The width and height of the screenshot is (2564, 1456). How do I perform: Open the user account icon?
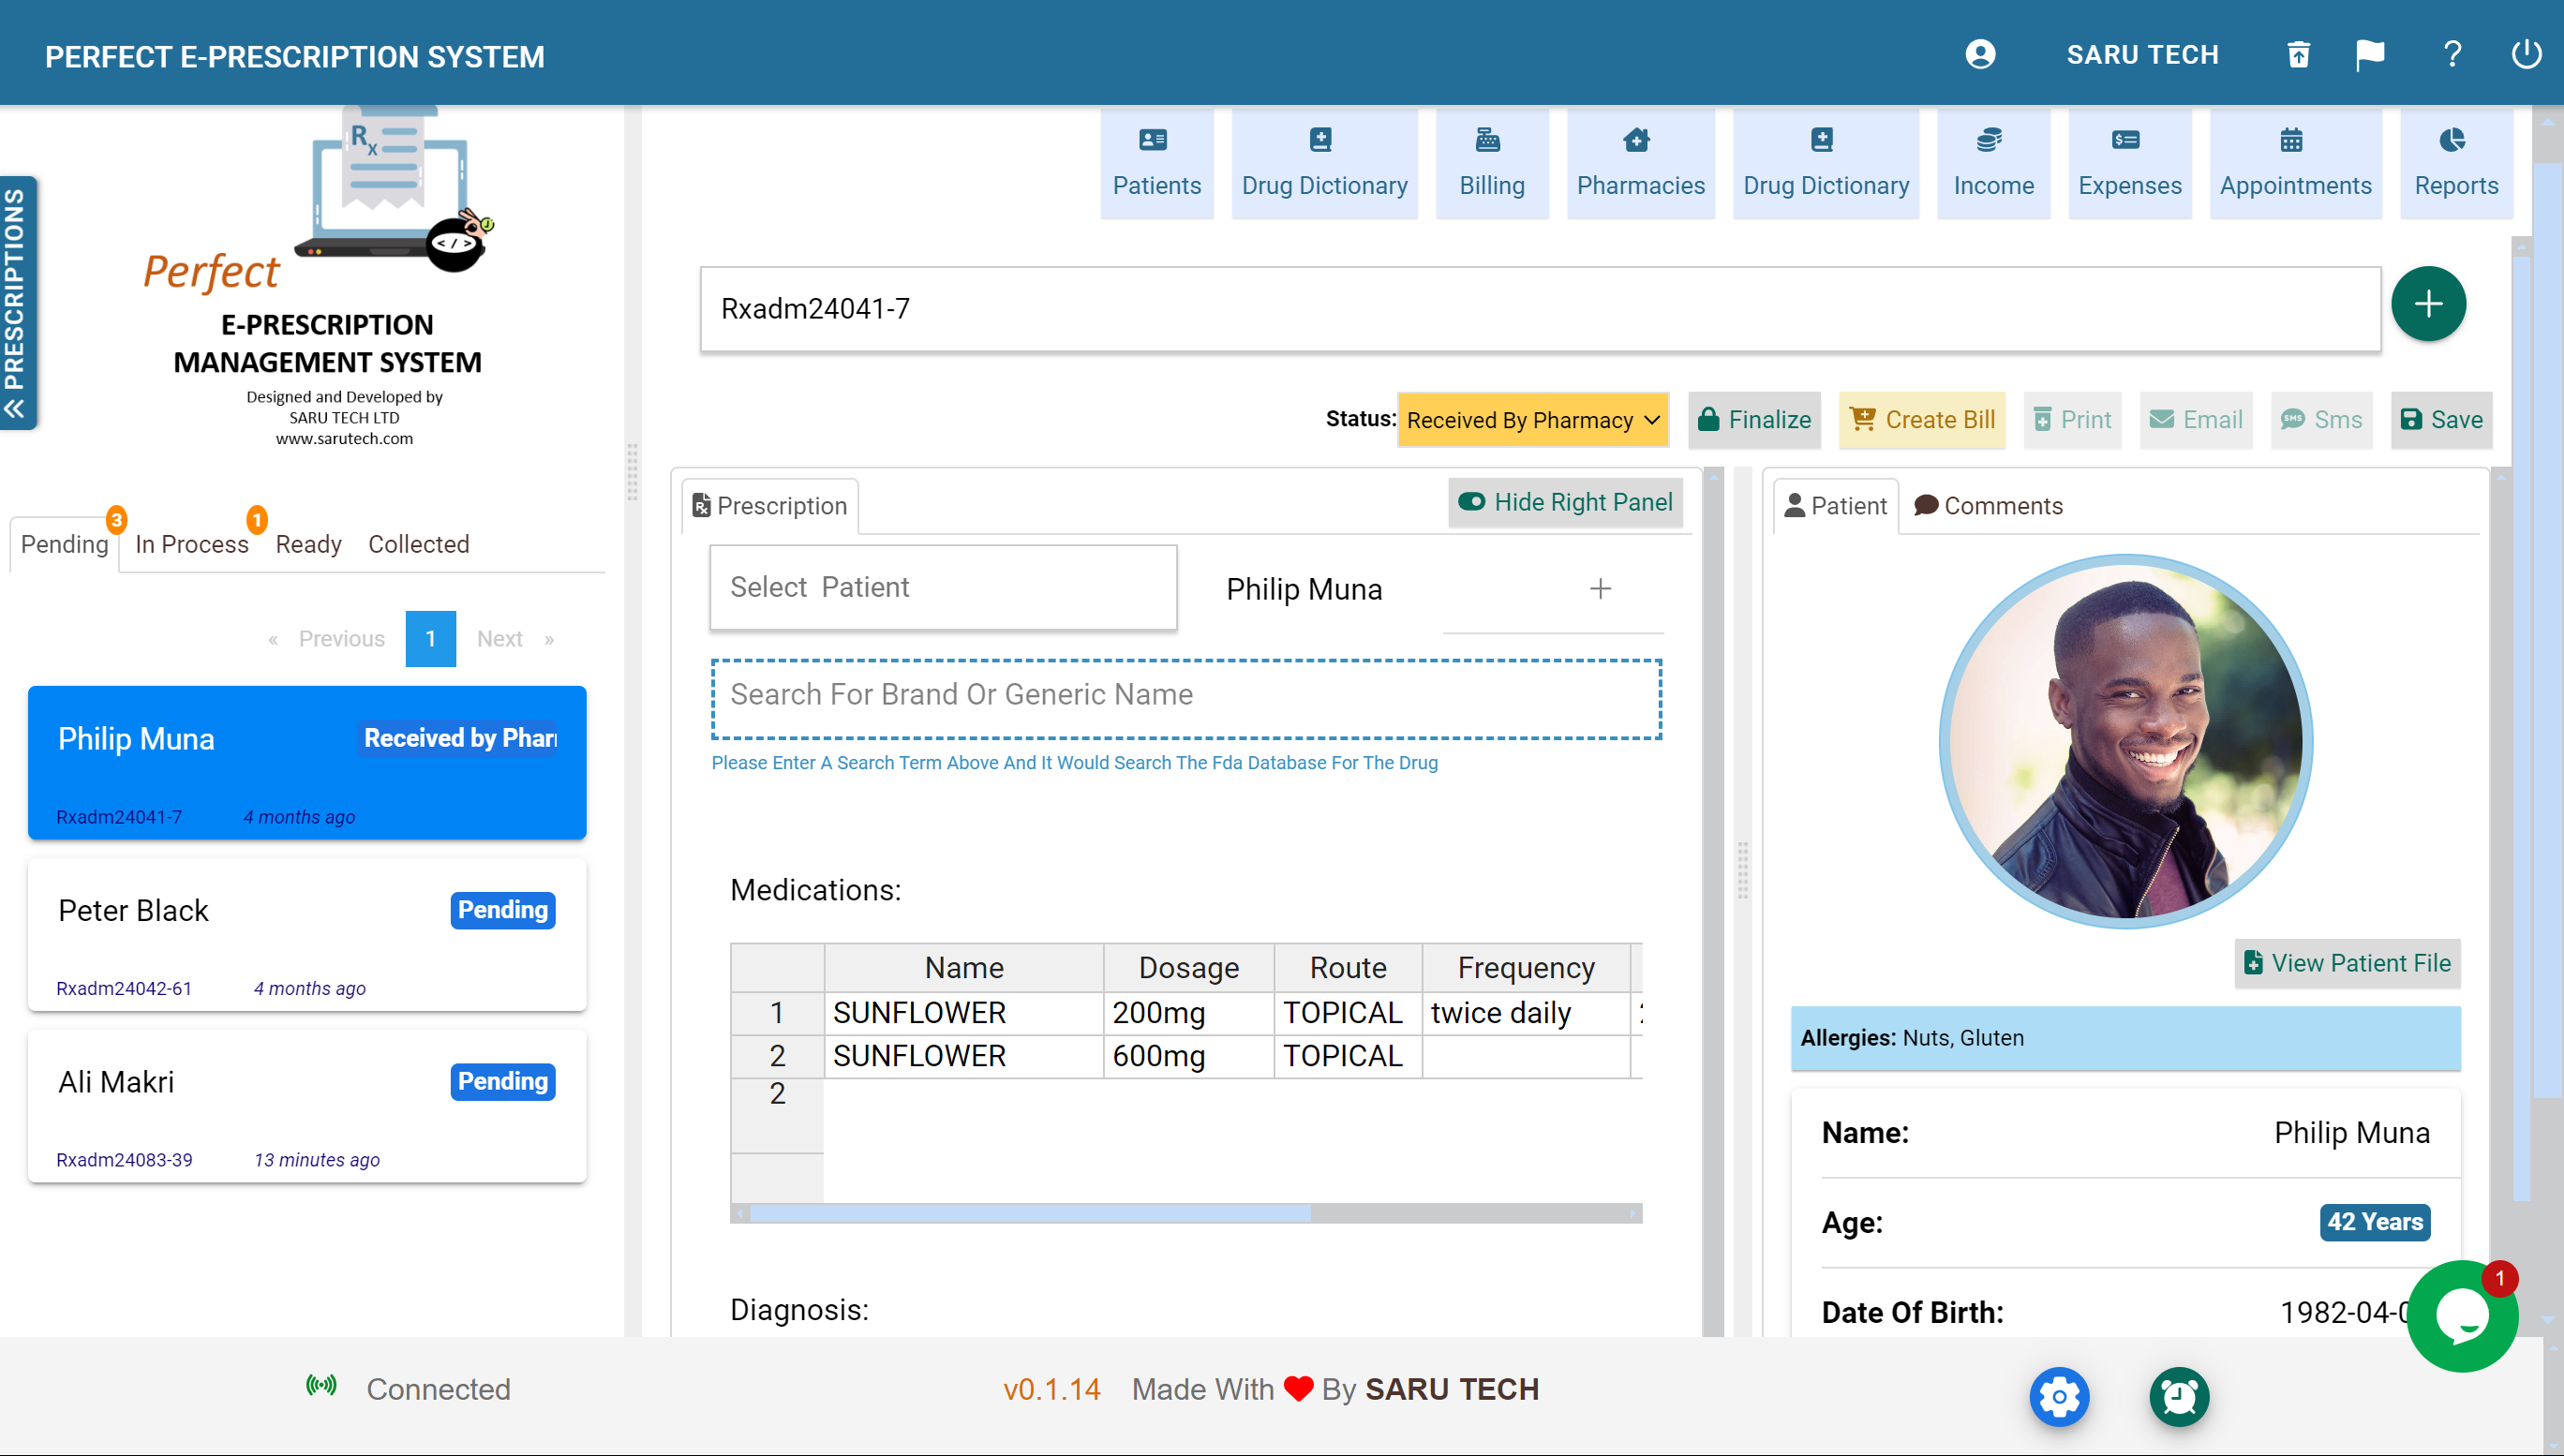tap(1979, 54)
